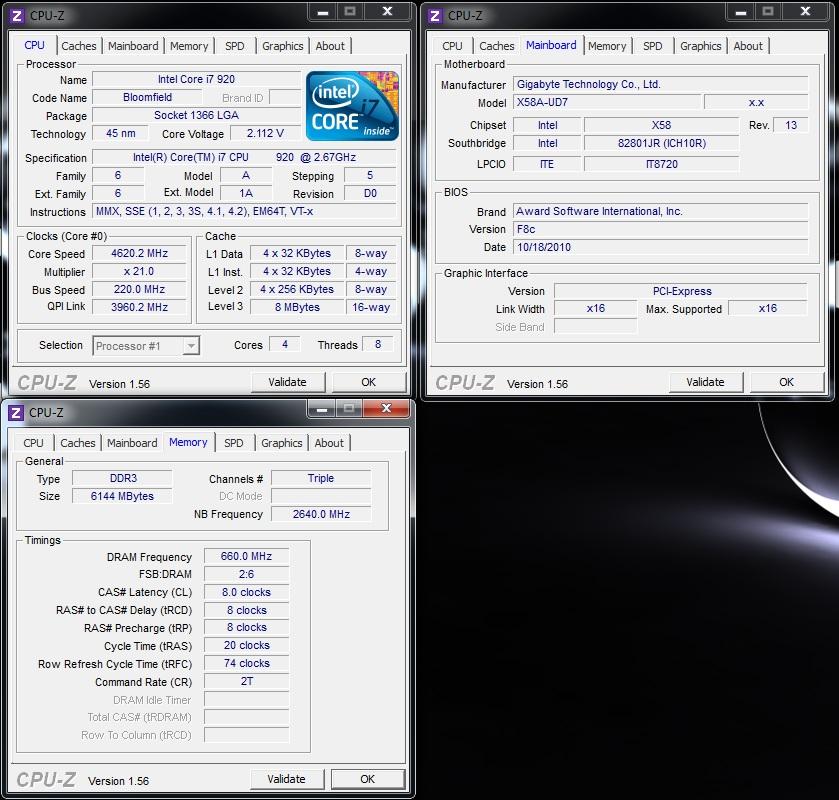
Task: Switch to Caches tab in the CPU window
Action: tap(79, 46)
